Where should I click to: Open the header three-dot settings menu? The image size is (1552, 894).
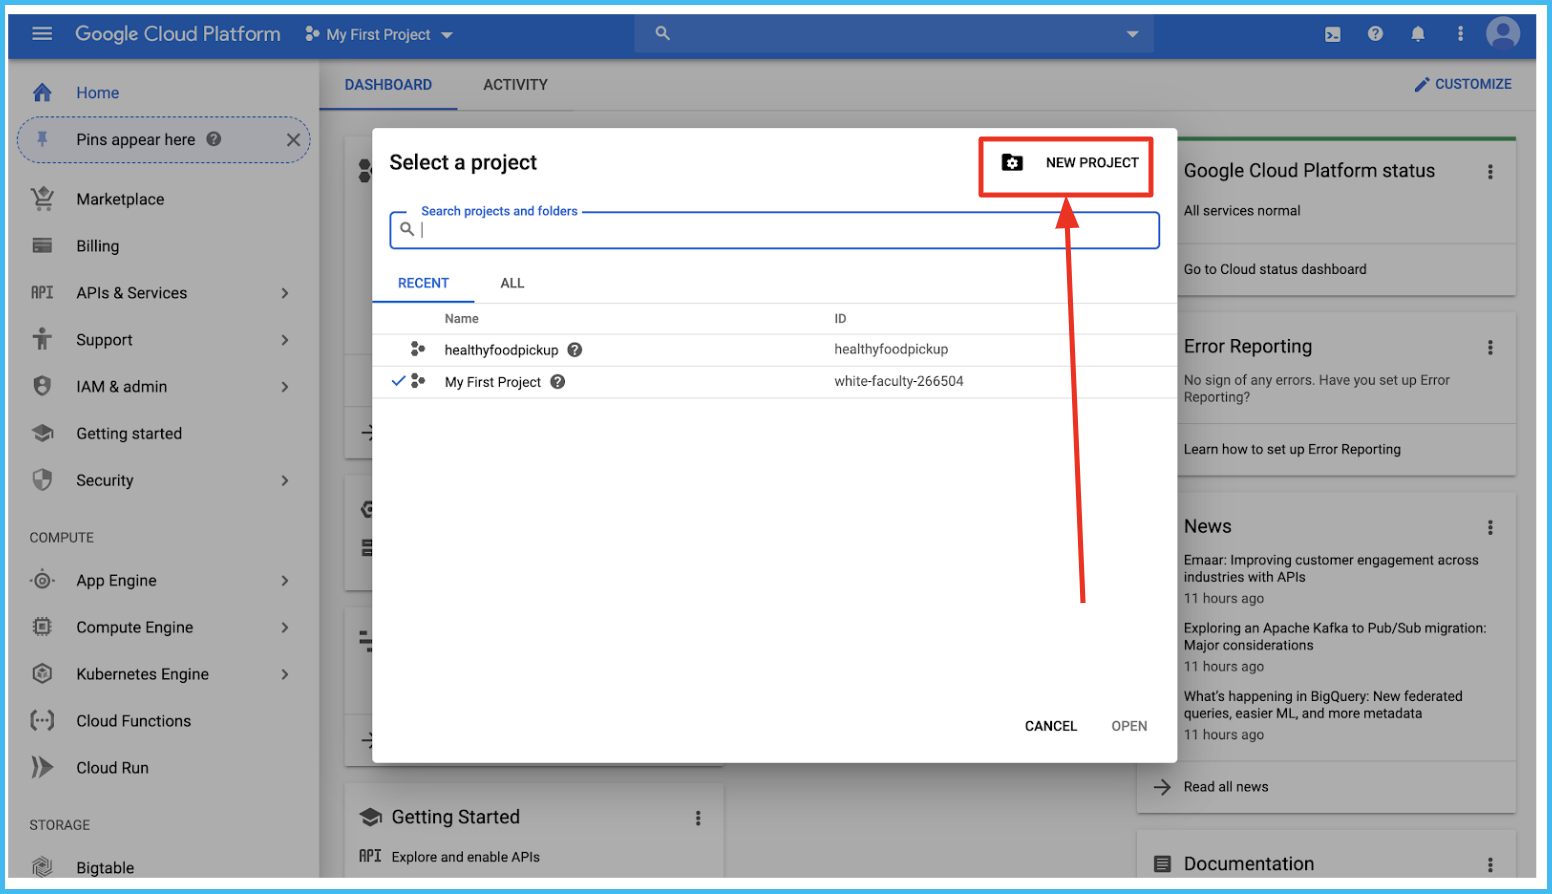[1461, 34]
